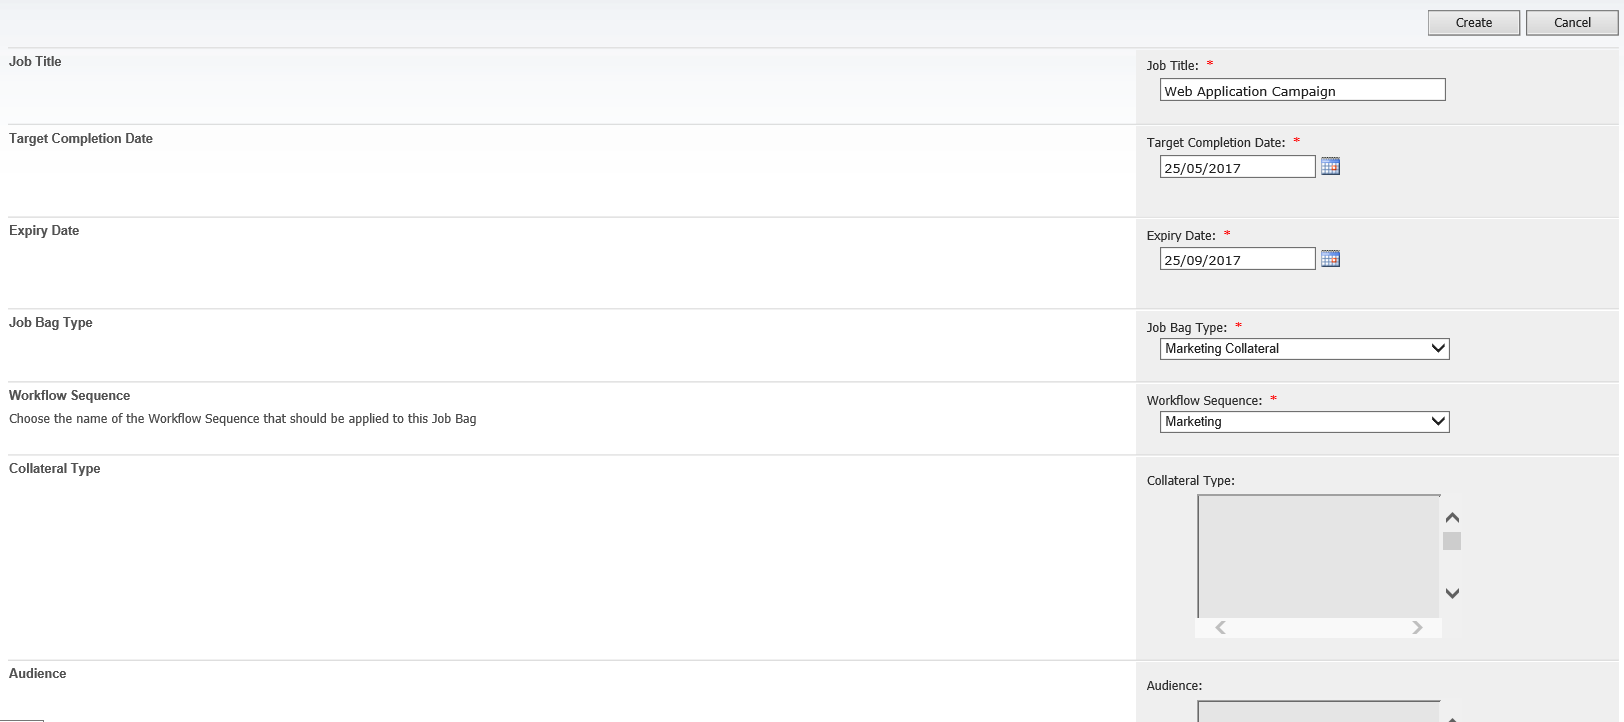Click the Collateral Type vertical scrollbar thumb
This screenshot has height=722, width=1624.
[x=1452, y=541]
